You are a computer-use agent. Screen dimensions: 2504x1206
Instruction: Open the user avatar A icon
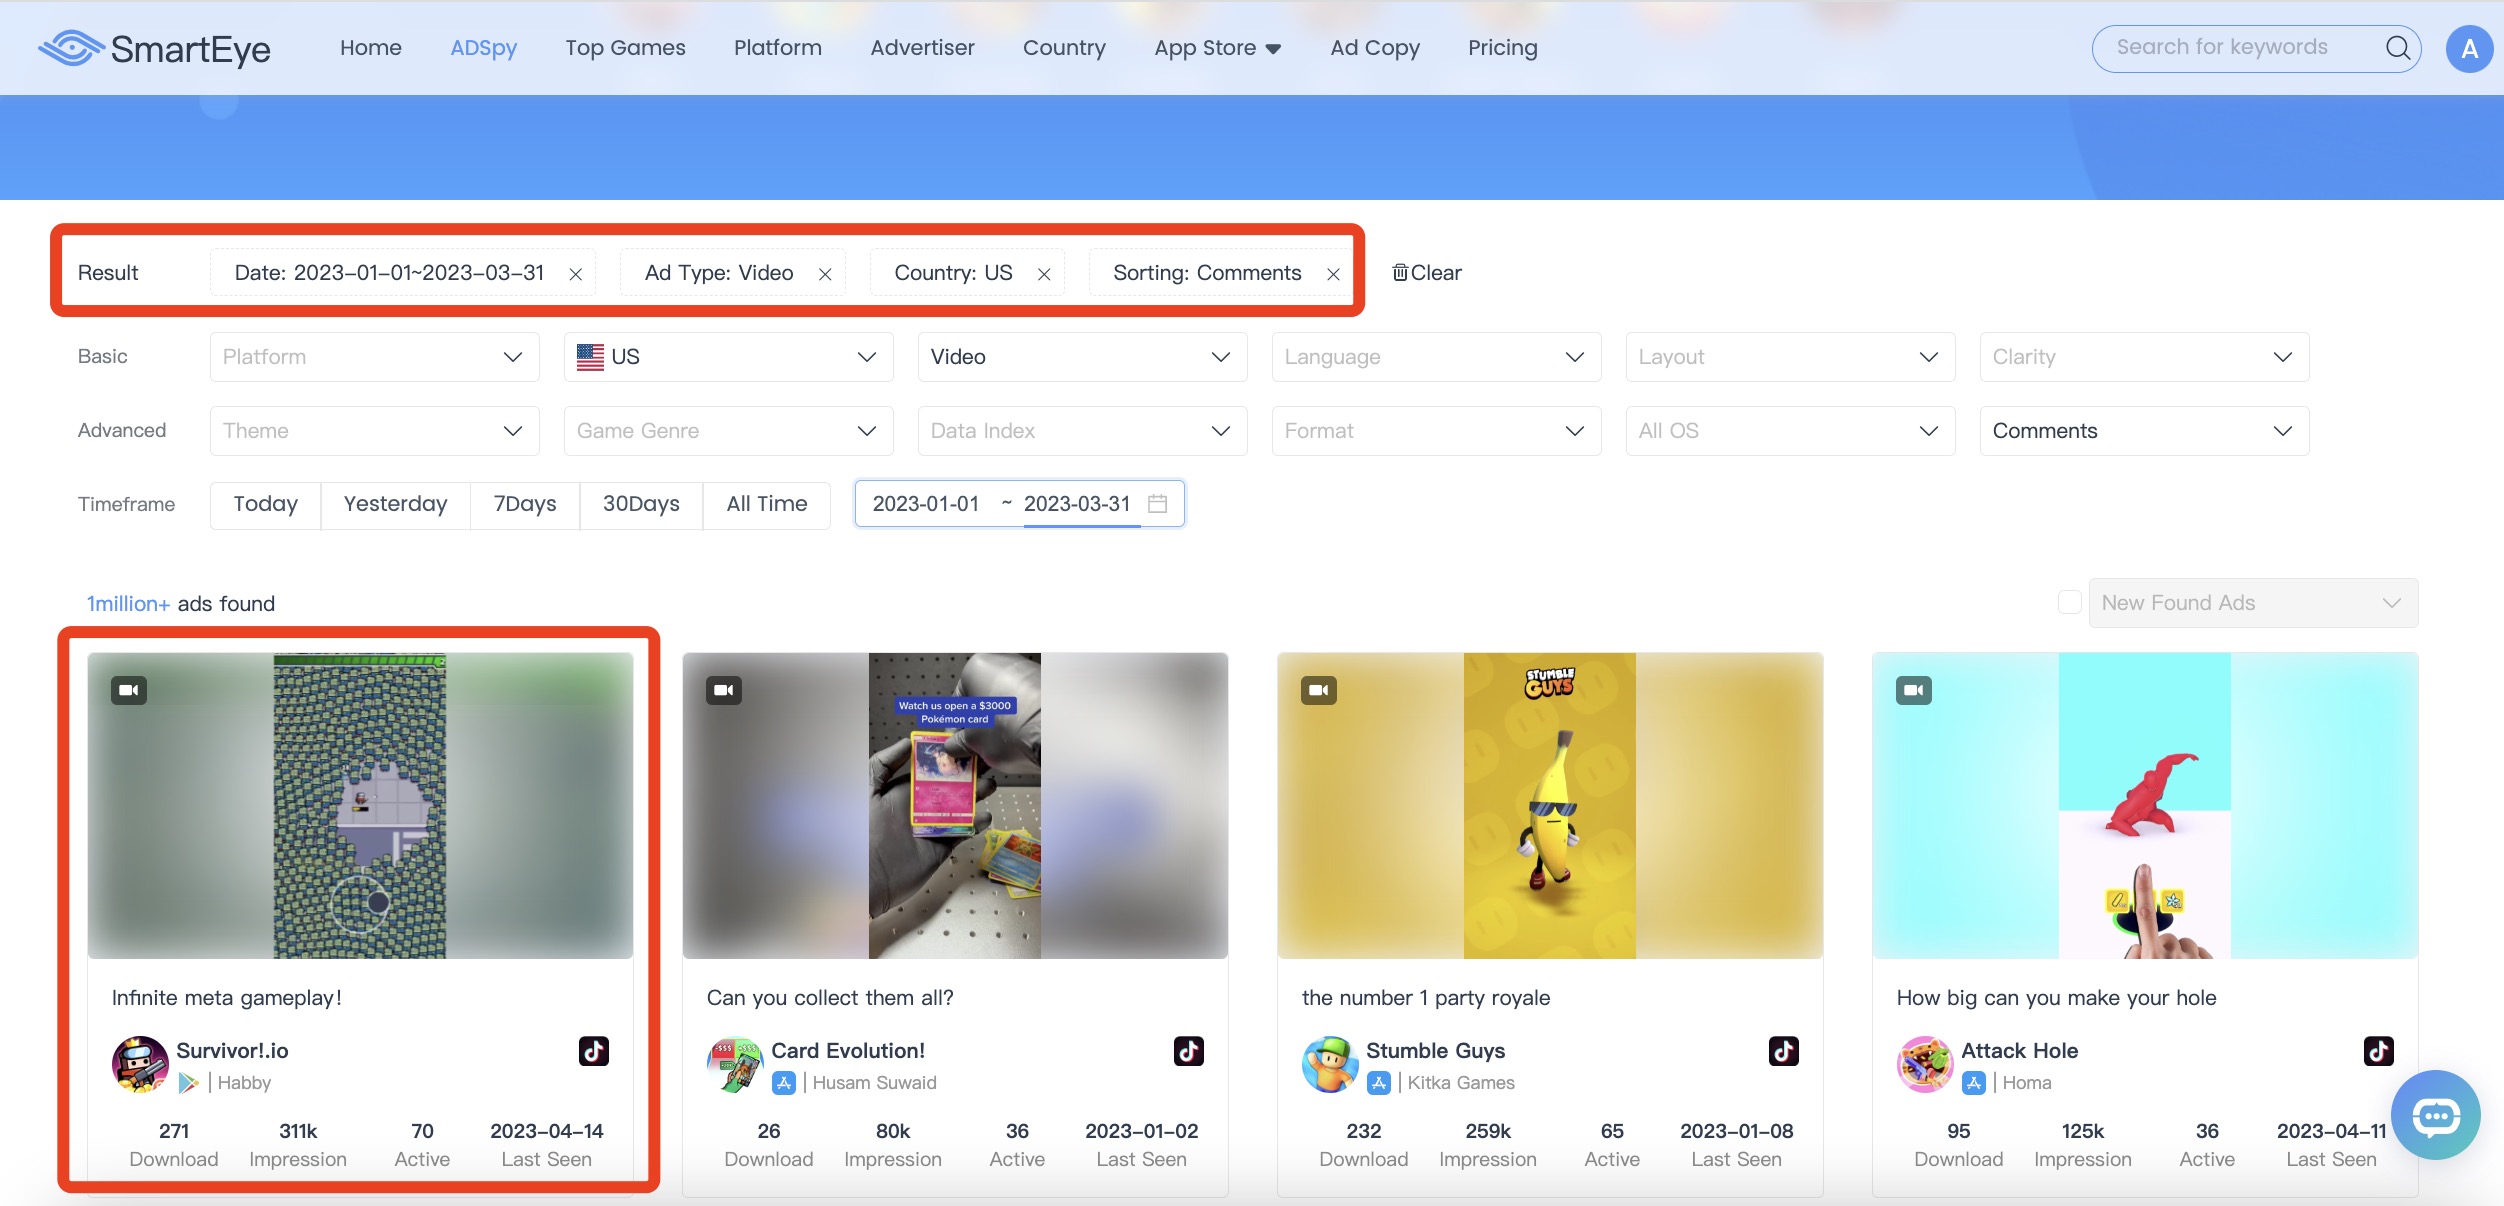click(2468, 49)
